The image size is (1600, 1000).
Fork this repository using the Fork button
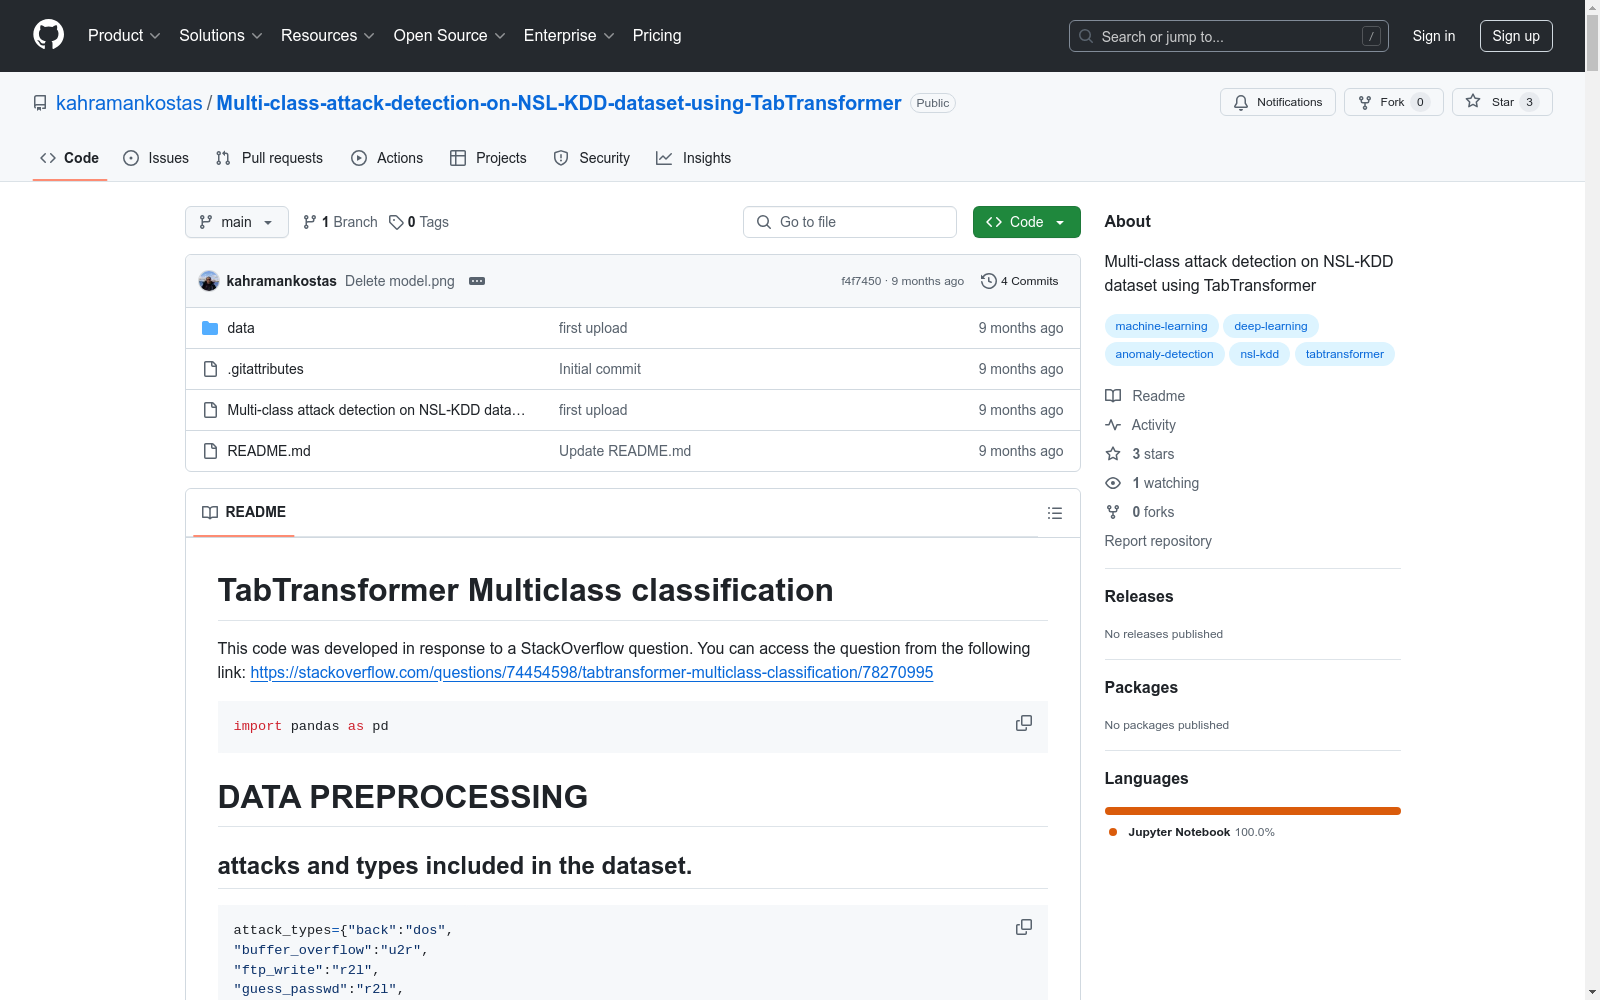tap(1393, 102)
